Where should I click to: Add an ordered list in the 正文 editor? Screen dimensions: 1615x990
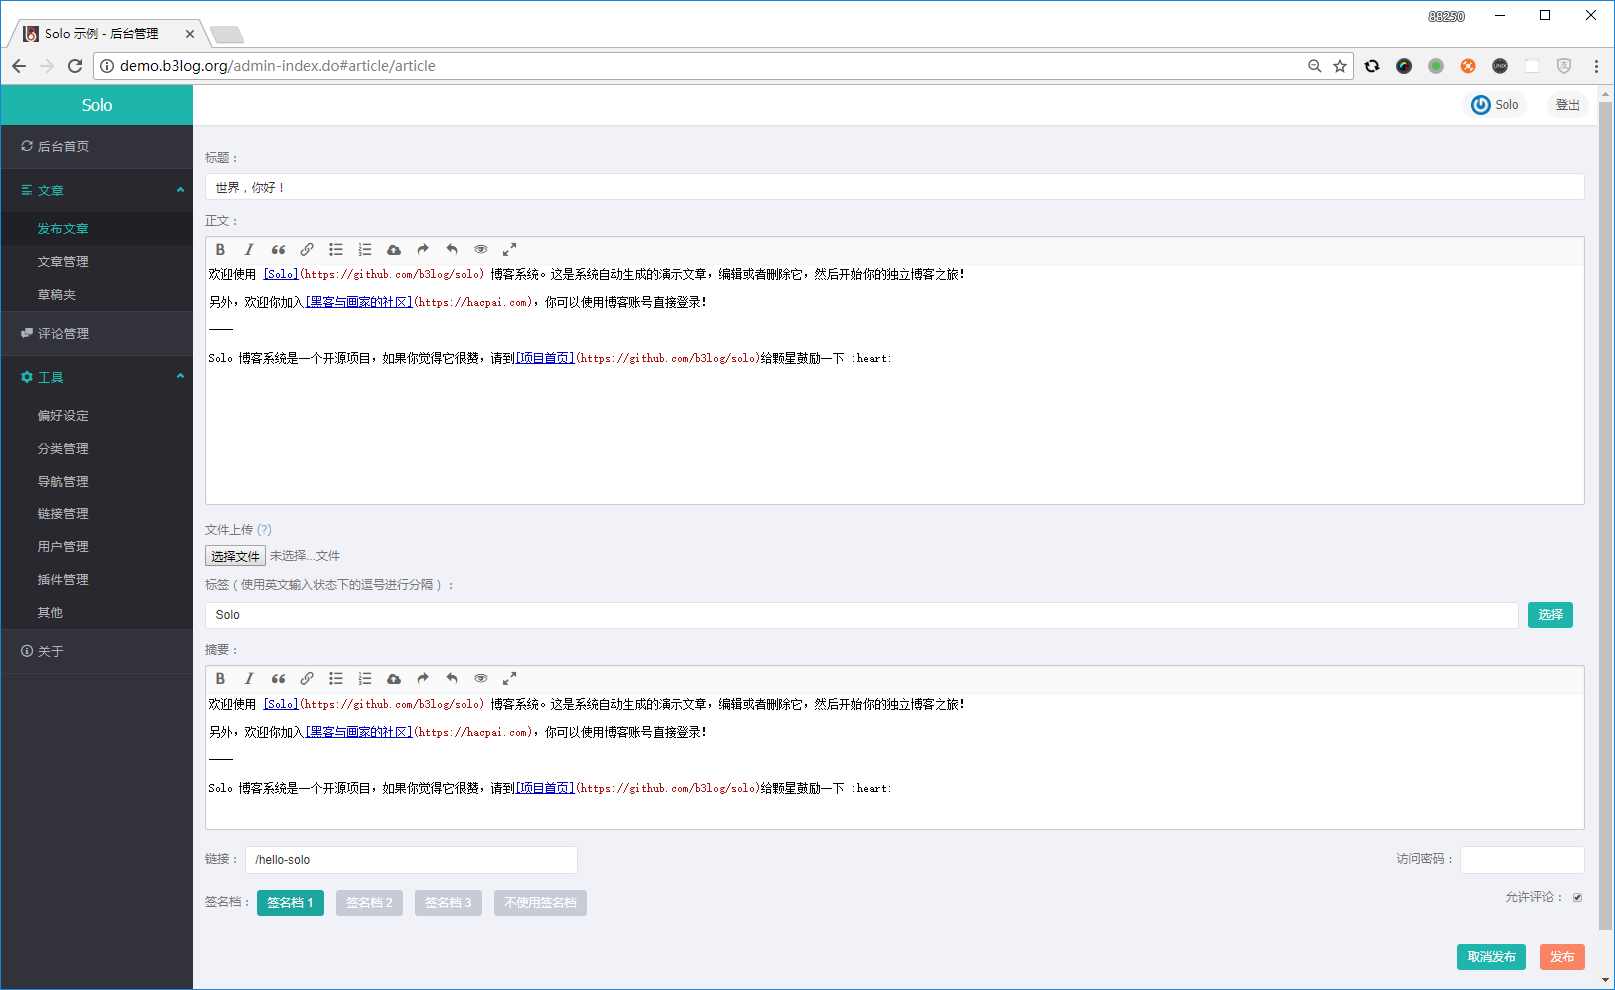tap(365, 250)
